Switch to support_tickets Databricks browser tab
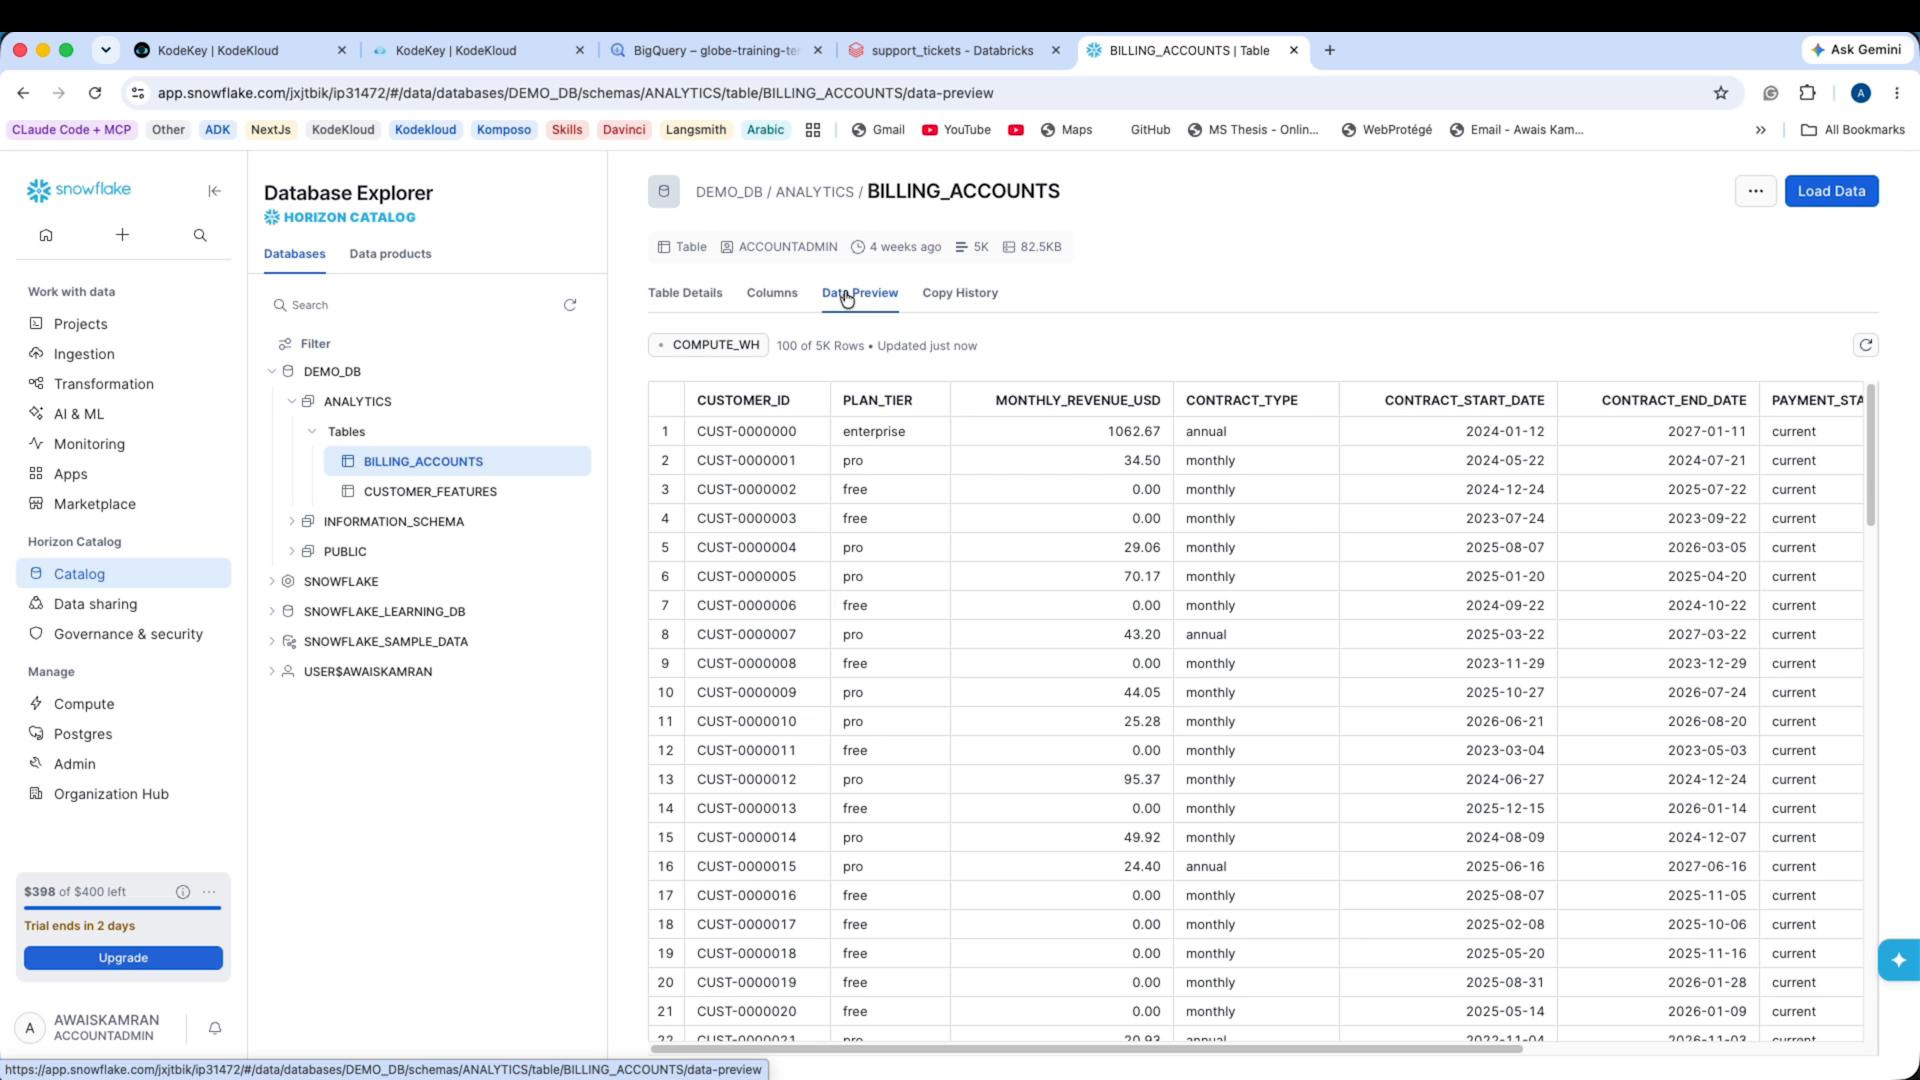Image resolution: width=1920 pixels, height=1080 pixels. tap(952, 50)
